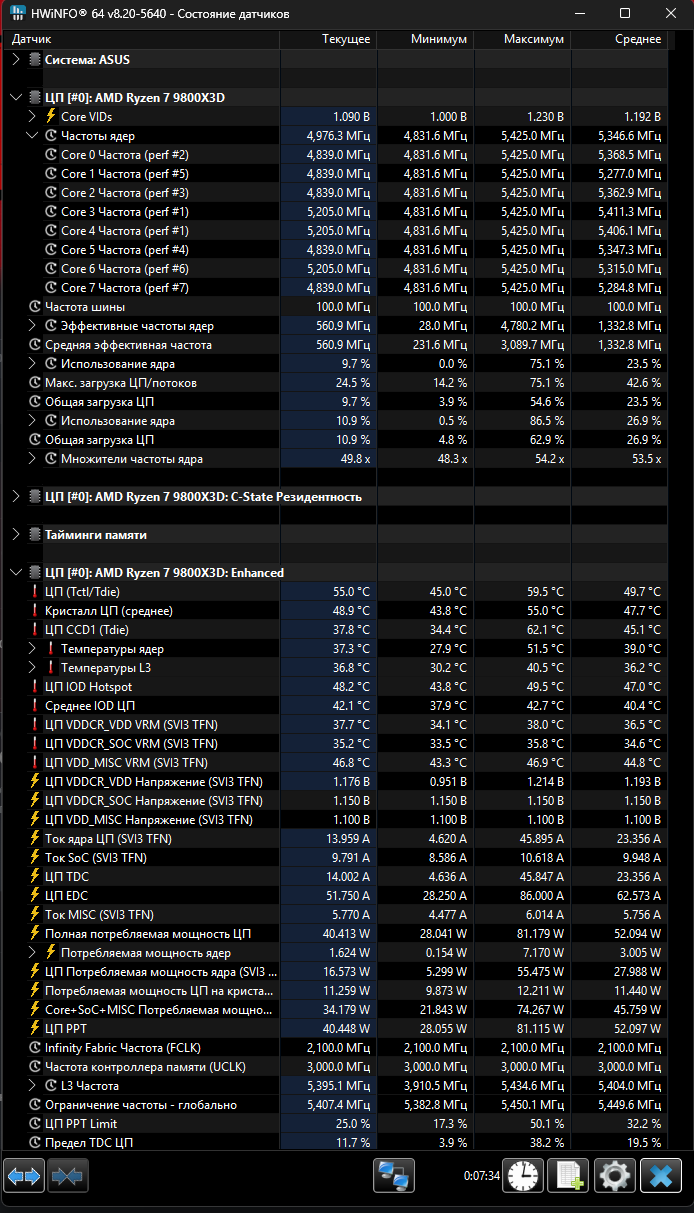Click the blue expand-columns arrows button

[x=24, y=1175]
